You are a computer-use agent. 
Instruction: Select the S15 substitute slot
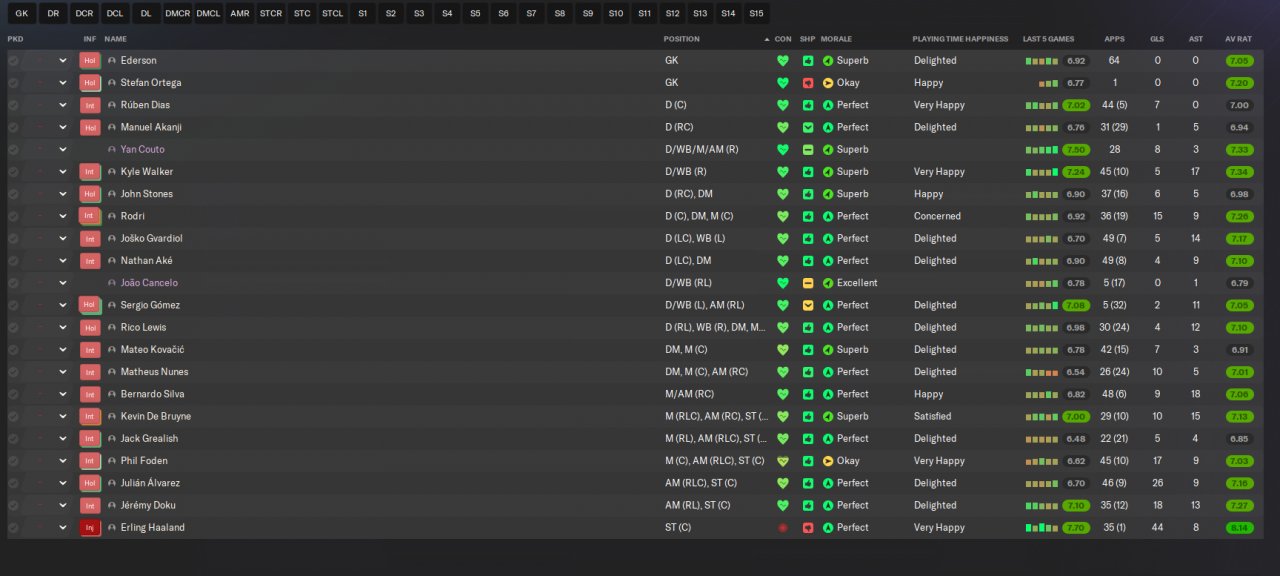pyautogui.click(x=756, y=14)
